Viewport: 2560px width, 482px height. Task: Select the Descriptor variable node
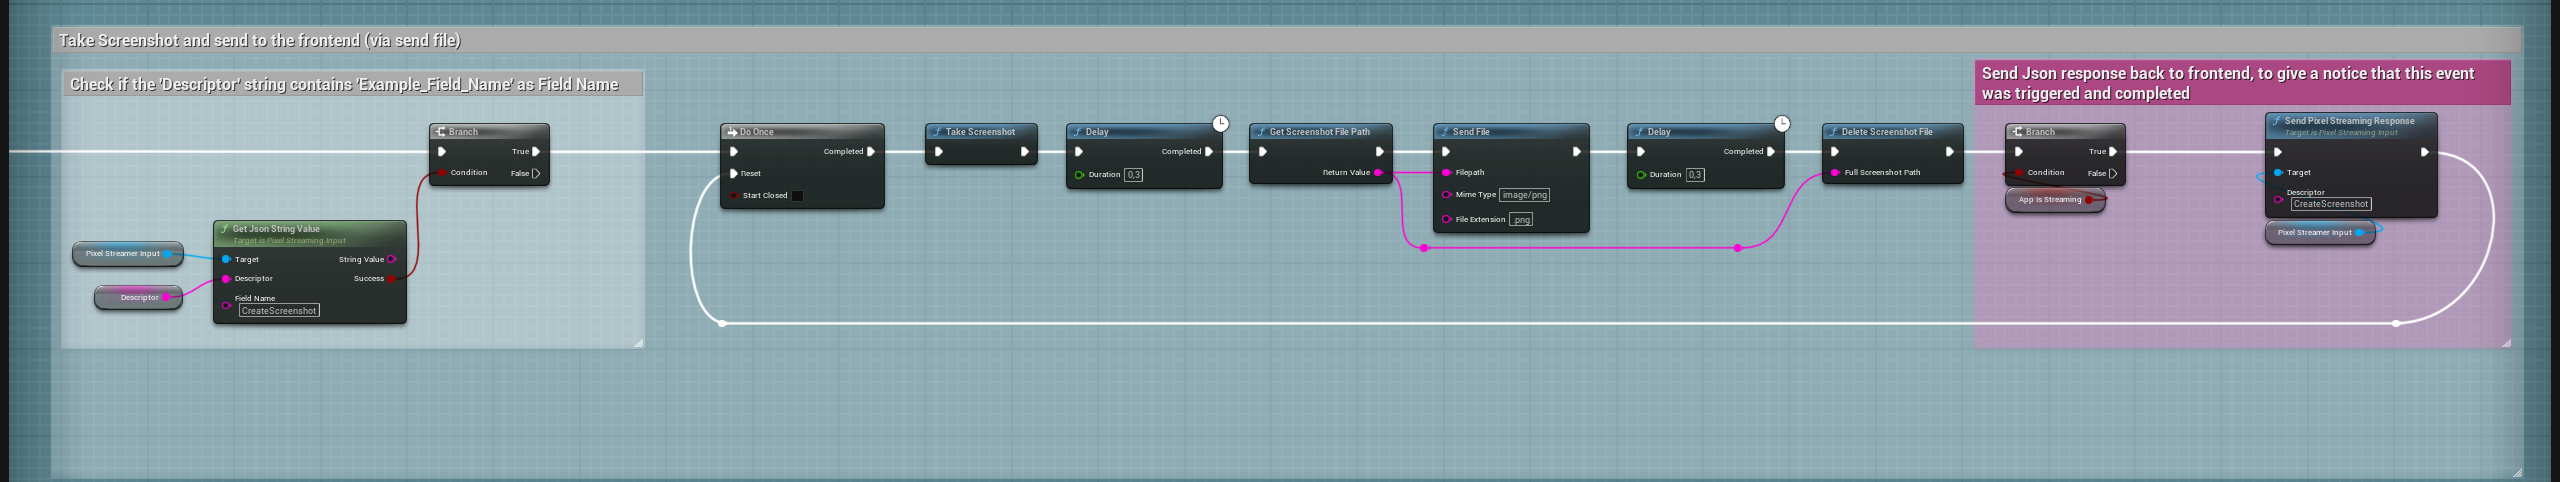138,298
